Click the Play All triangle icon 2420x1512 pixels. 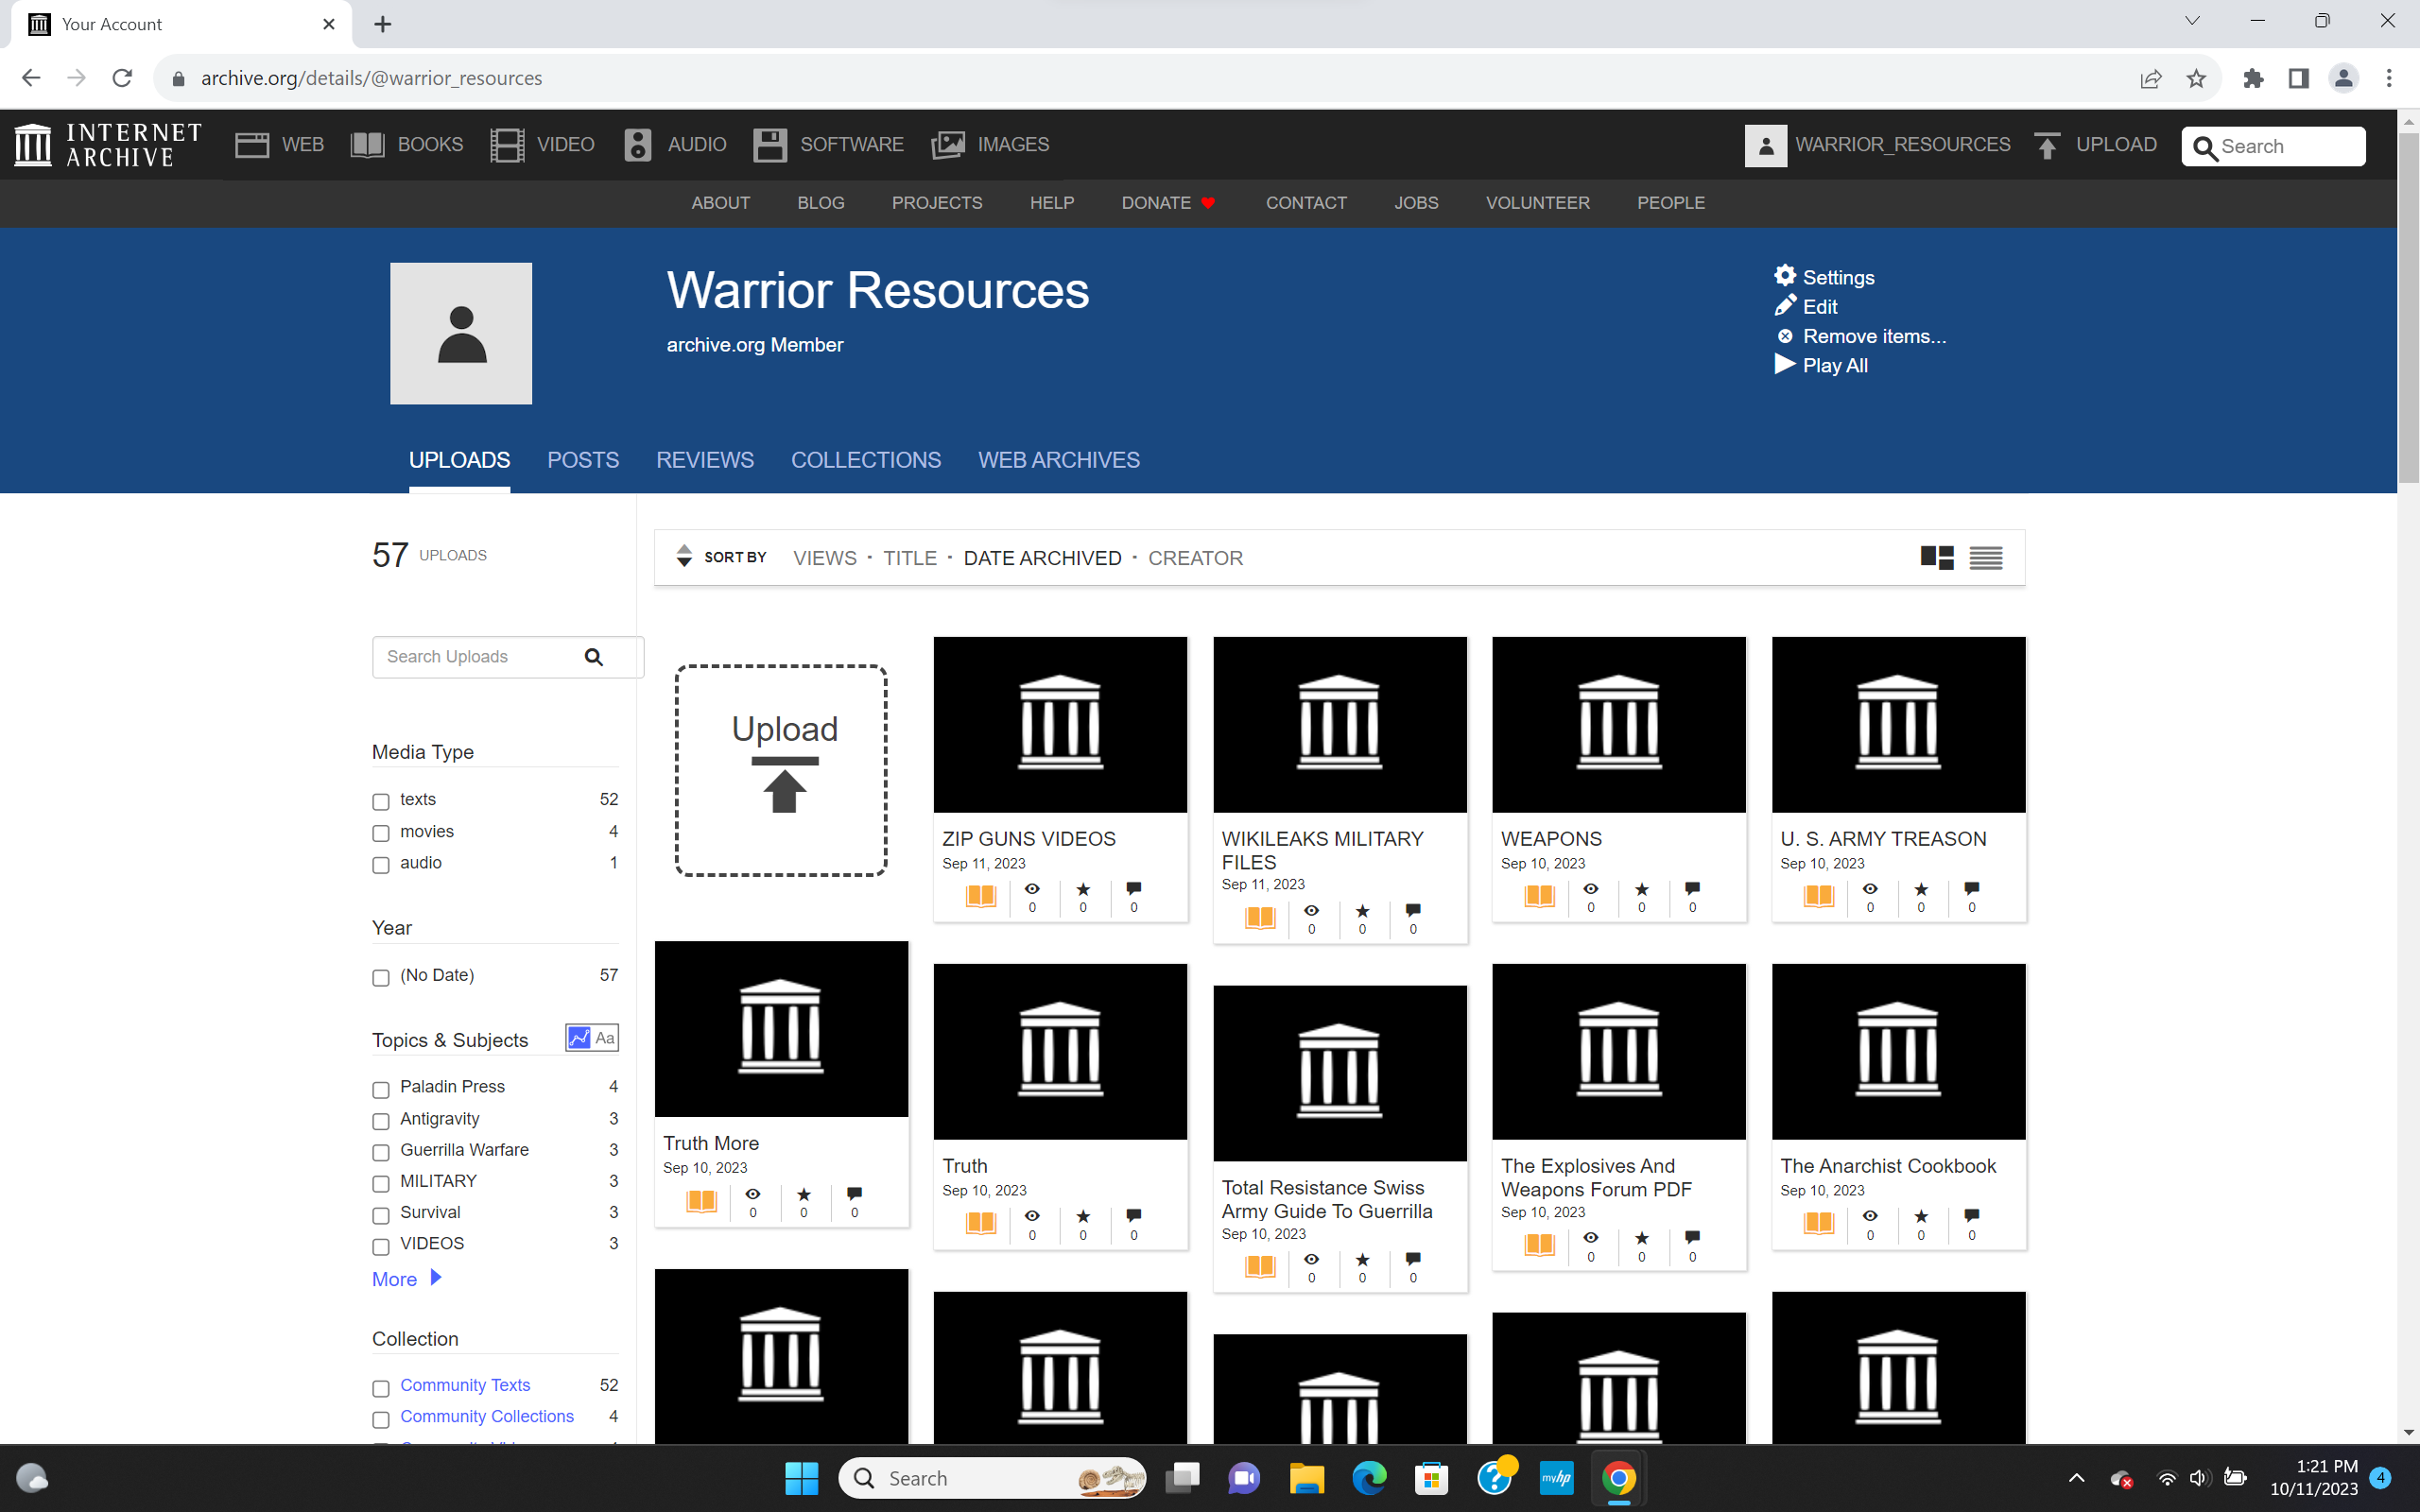pos(1785,364)
